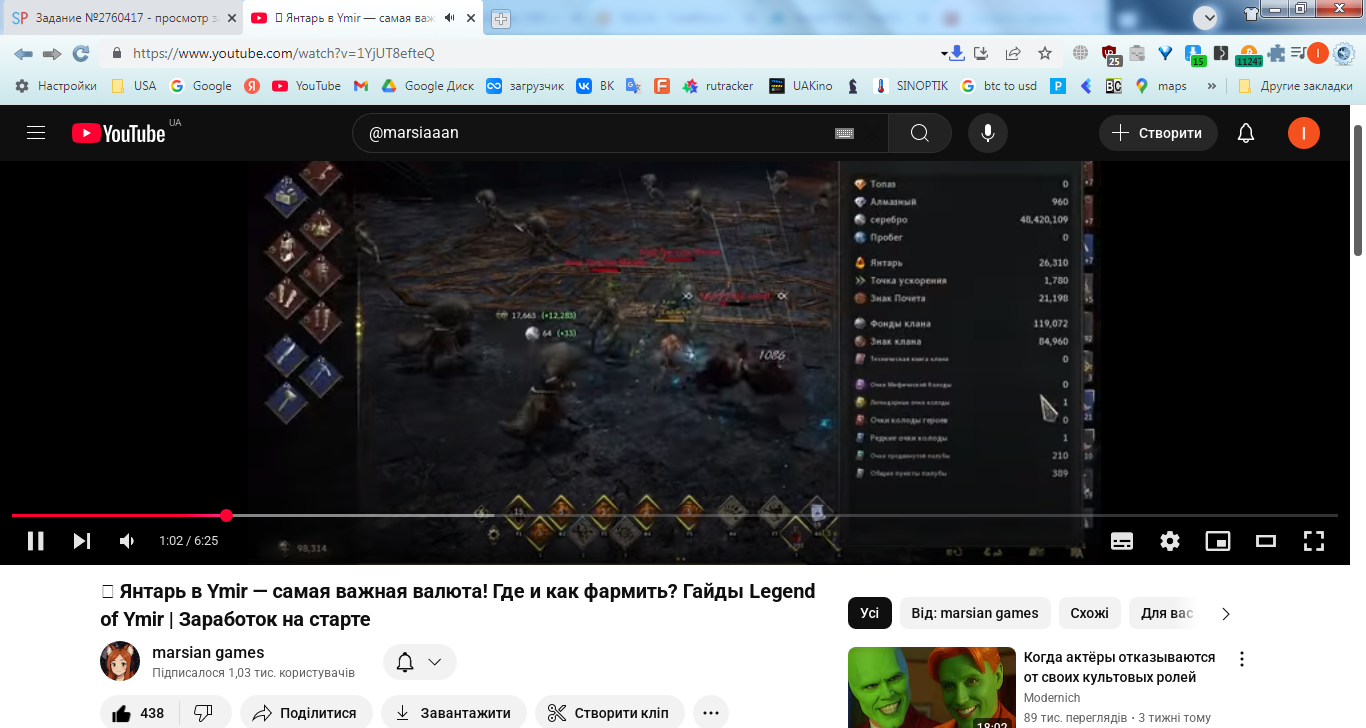Select the Схожі filter chip
Image resolution: width=1366 pixels, height=728 pixels.
pyautogui.click(x=1090, y=613)
